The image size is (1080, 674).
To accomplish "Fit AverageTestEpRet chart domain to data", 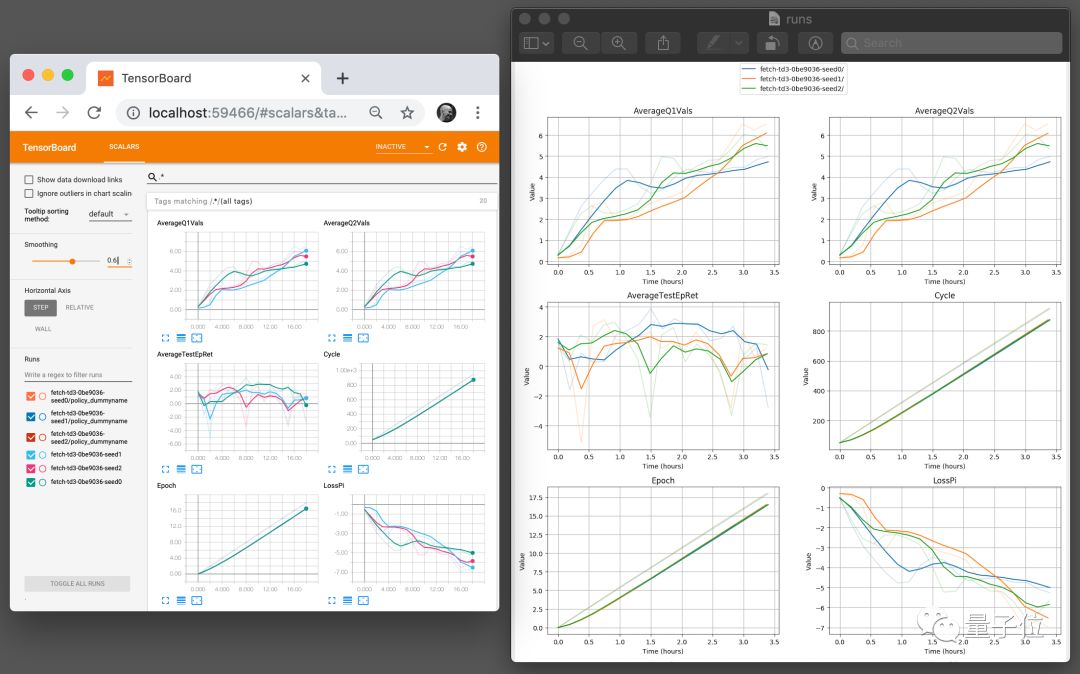I will (x=197, y=469).
